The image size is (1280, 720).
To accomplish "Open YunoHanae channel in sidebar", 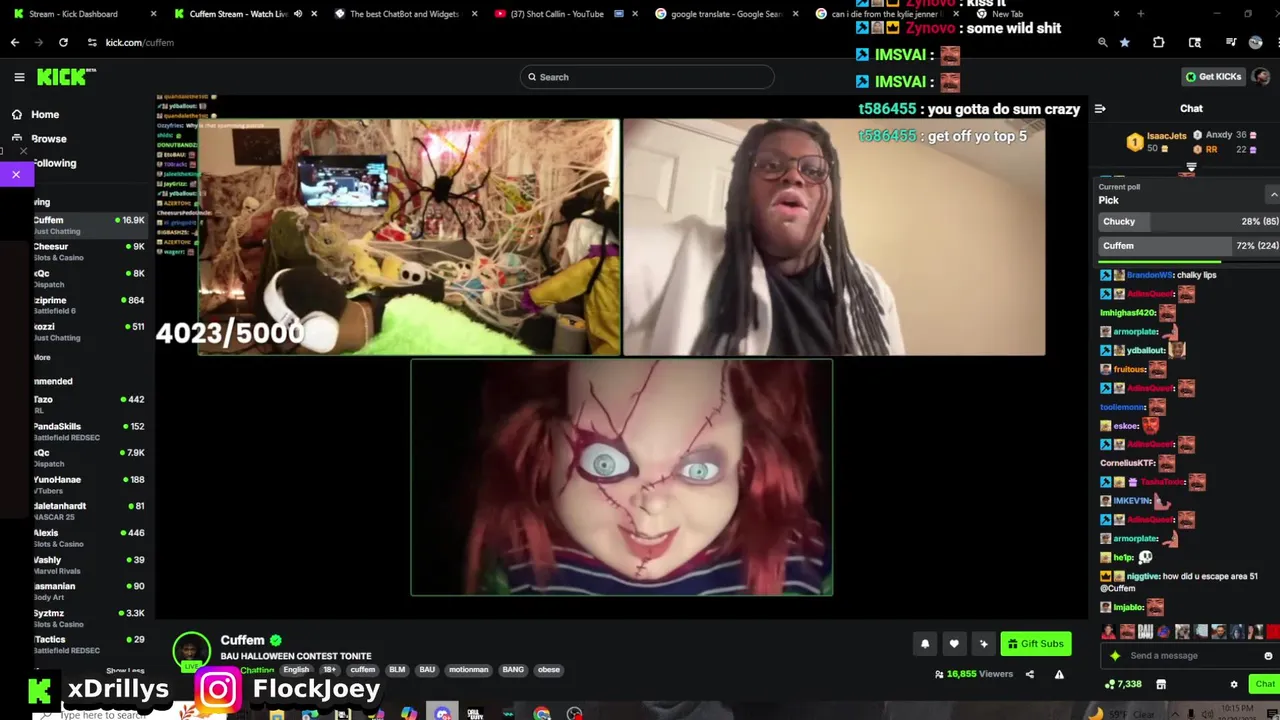I will pyautogui.click(x=88, y=485).
